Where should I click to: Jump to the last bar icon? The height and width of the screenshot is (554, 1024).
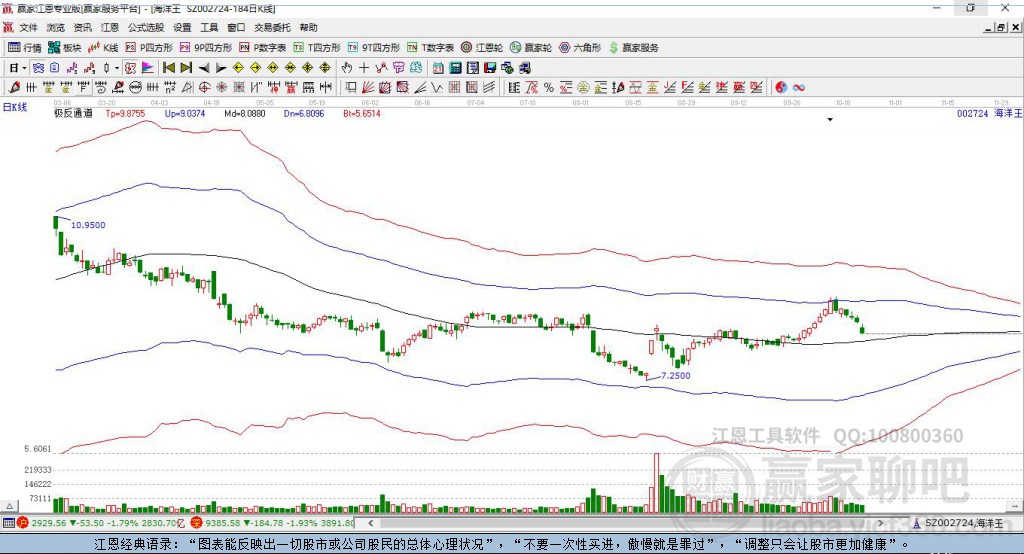pos(186,68)
